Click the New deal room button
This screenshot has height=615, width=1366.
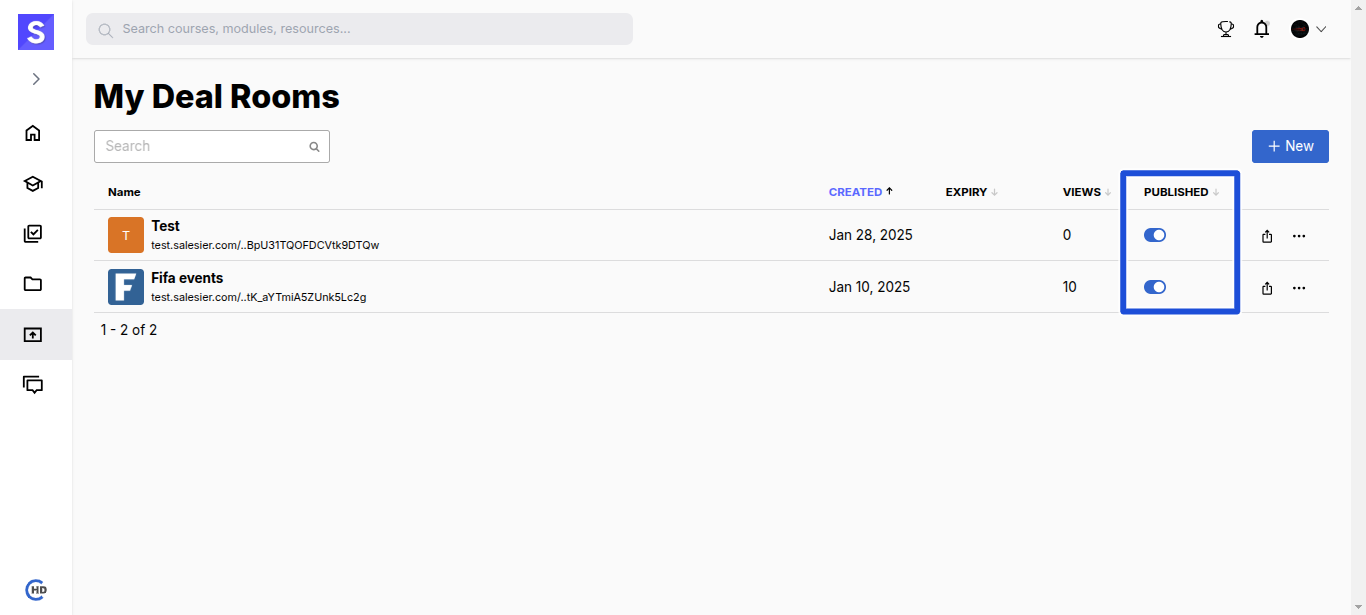click(1290, 146)
